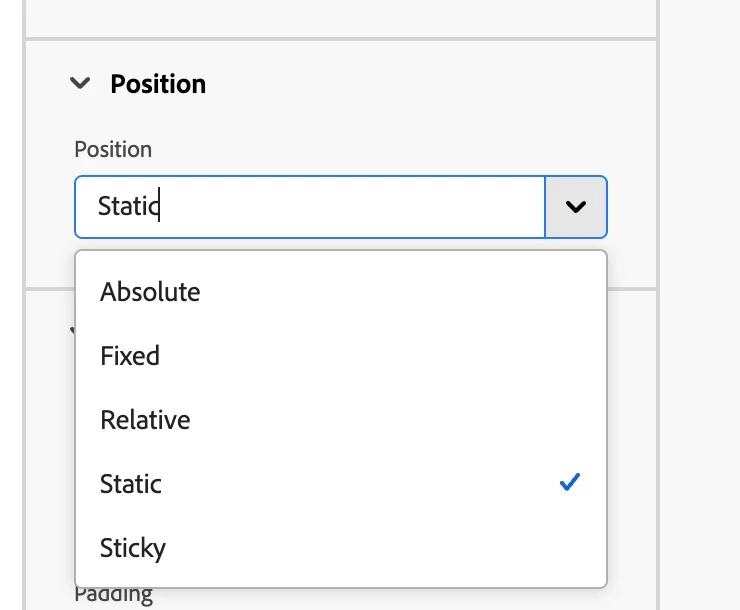Click the bold Position section heading
740x610 pixels.
click(x=158, y=84)
